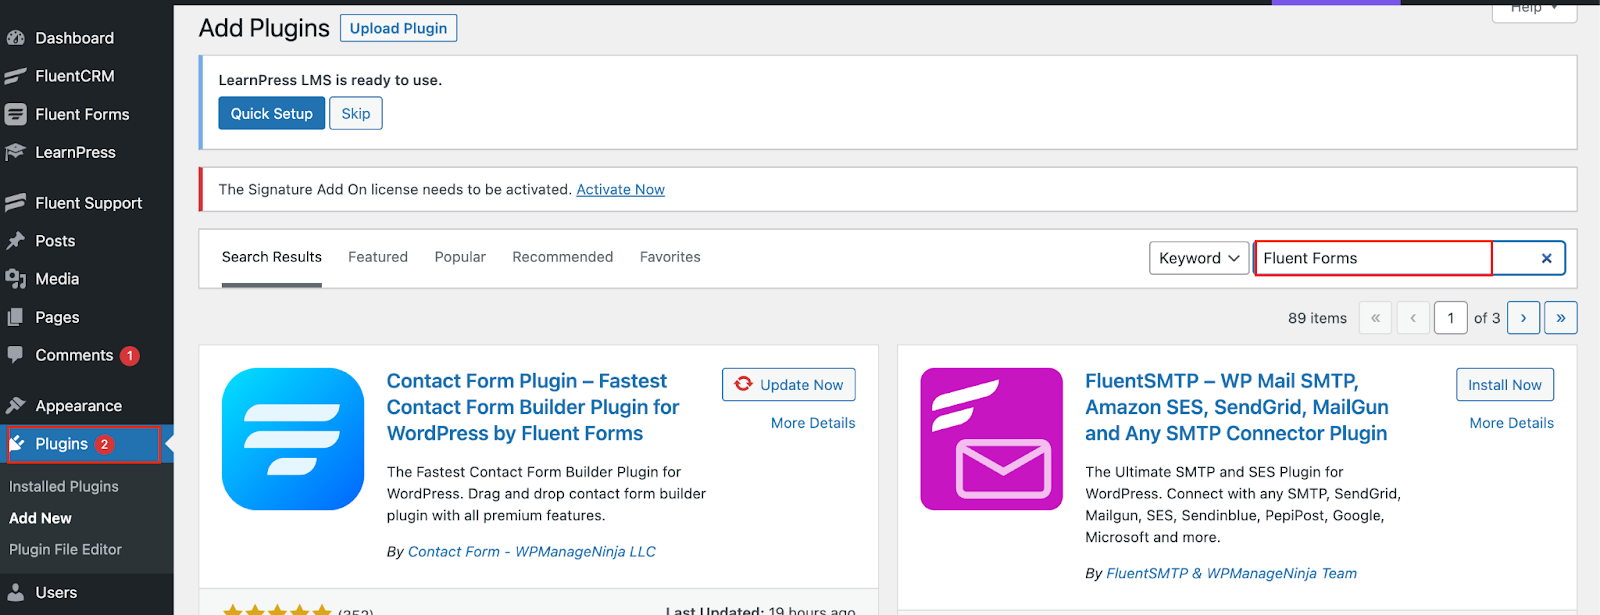Open the Keyword search type dropdown
Screen dimensions: 1600x615
[x=1199, y=258]
